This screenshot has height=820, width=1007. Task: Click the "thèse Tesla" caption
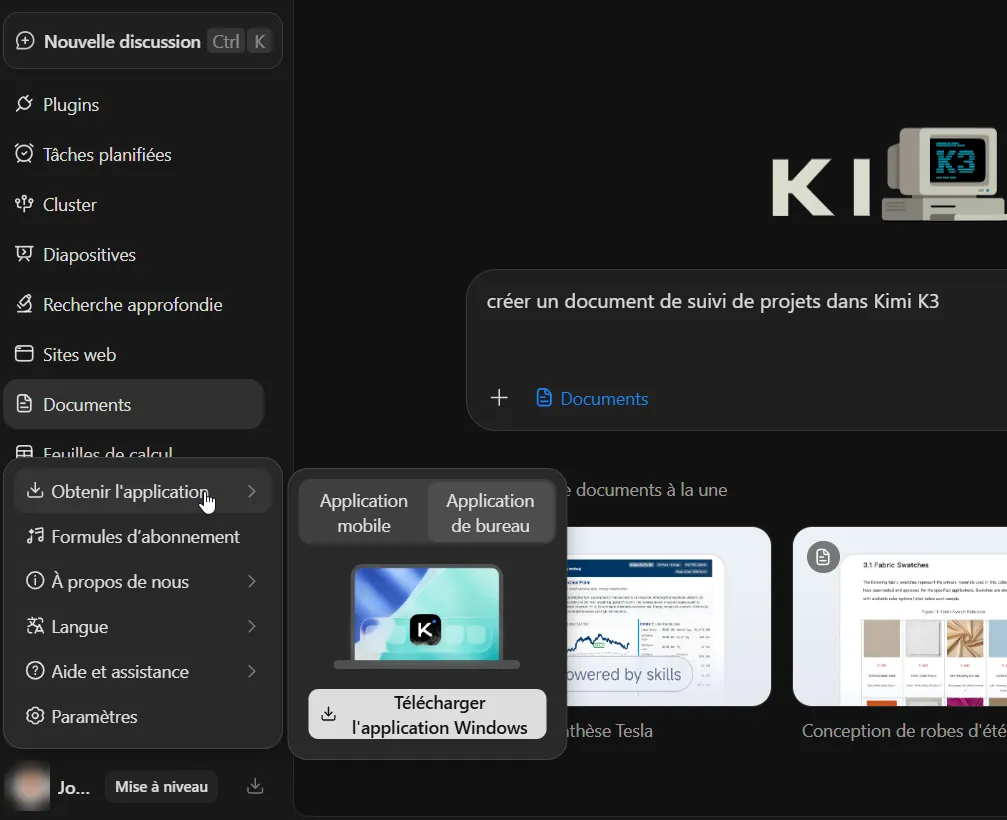coord(609,731)
